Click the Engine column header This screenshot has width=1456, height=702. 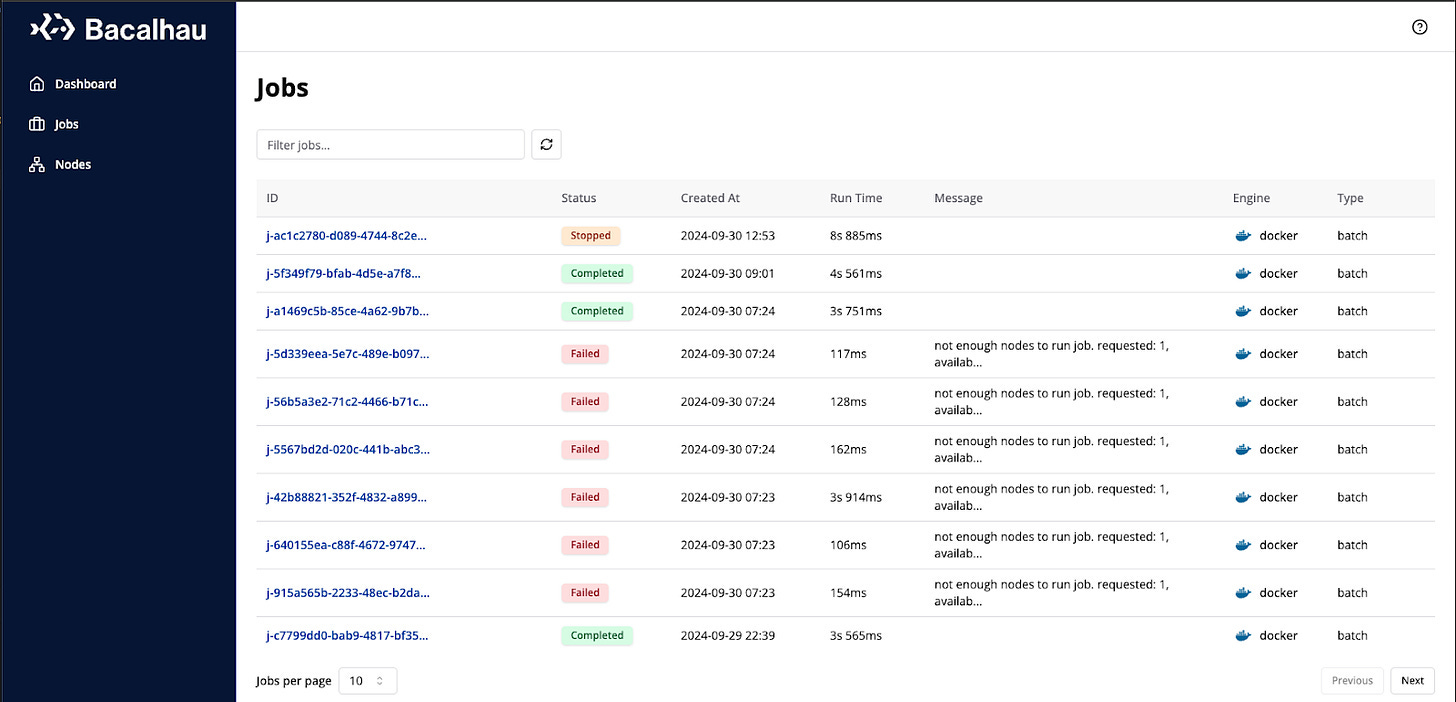[x=1251, y=198]
